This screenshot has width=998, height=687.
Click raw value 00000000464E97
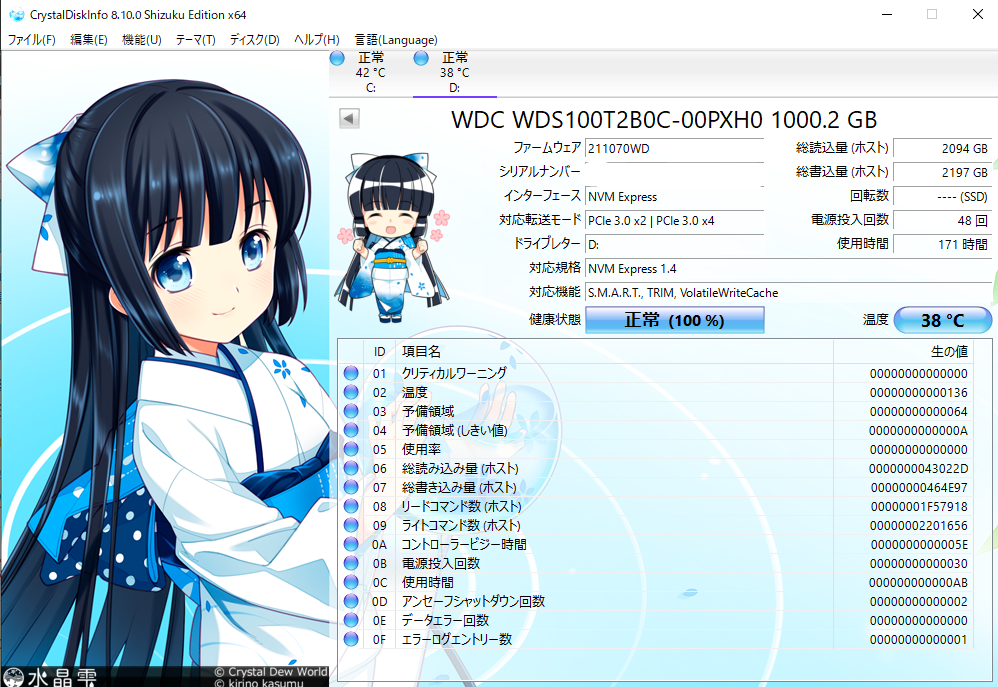coord(918,488)
